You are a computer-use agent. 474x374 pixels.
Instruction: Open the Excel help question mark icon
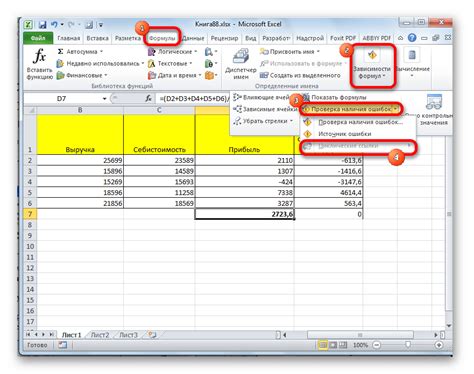(412, 38)
